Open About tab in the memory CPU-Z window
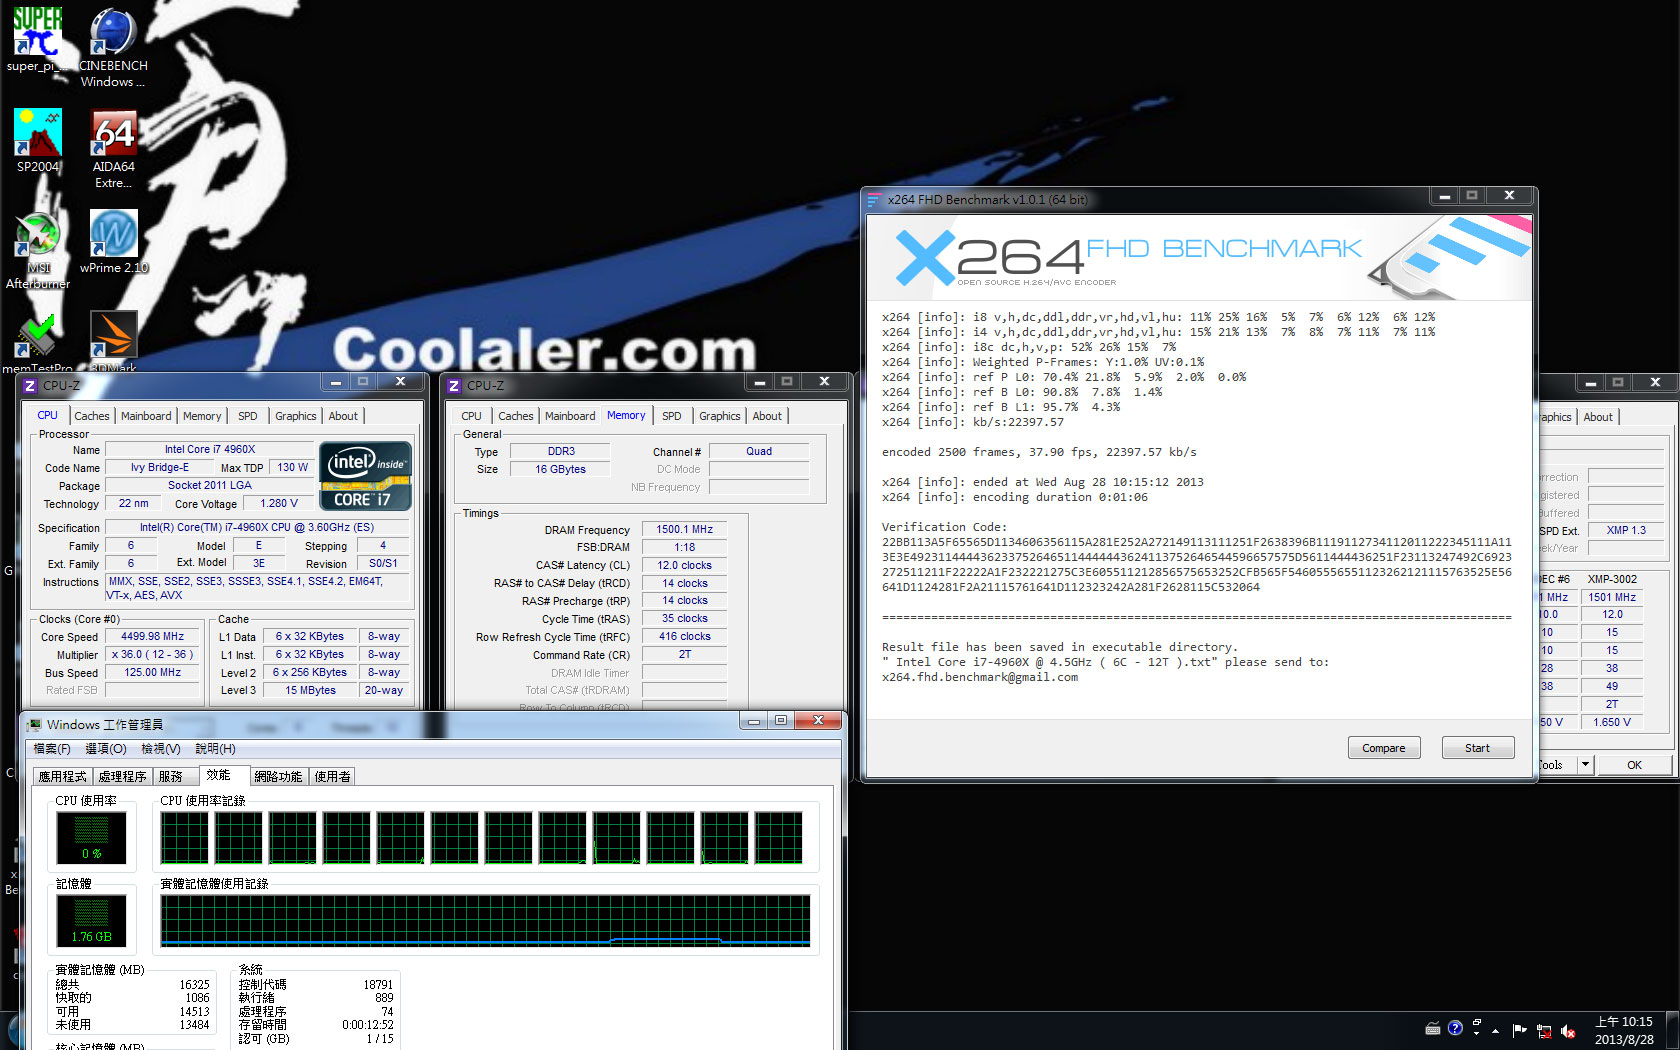The height and width of the screenshot is (1050, 1680). (767, 416)
